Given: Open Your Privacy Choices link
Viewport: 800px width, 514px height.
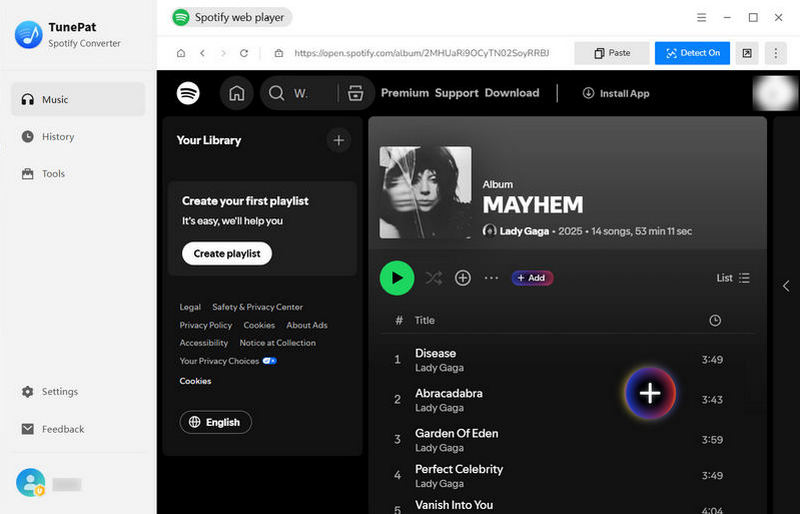Looking at the screenshot, I should pos(228,361).
